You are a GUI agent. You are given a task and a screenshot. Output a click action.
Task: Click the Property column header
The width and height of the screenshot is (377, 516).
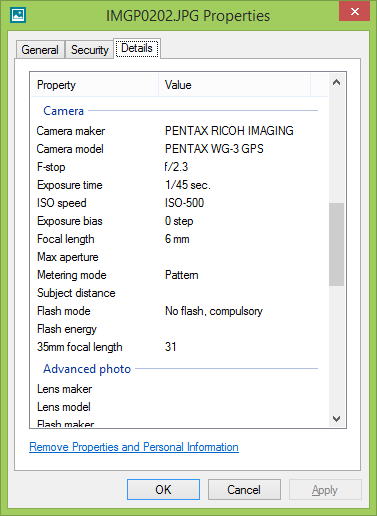pos(95,85)
